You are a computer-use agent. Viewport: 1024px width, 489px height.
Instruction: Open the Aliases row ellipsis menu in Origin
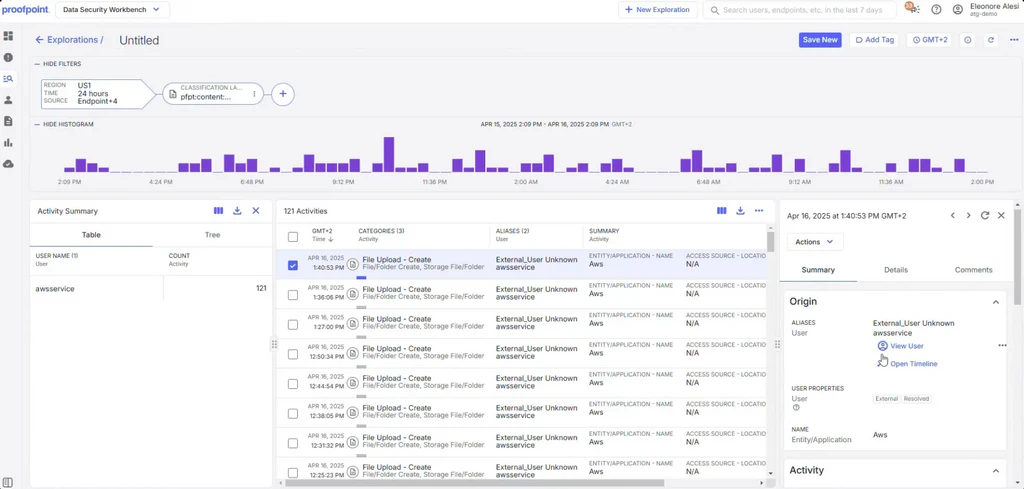tap(1002, 345)
